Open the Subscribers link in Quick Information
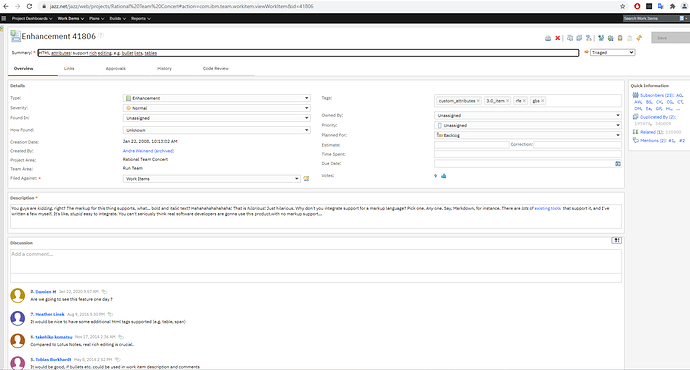690x370 pixels. [657, 95]
